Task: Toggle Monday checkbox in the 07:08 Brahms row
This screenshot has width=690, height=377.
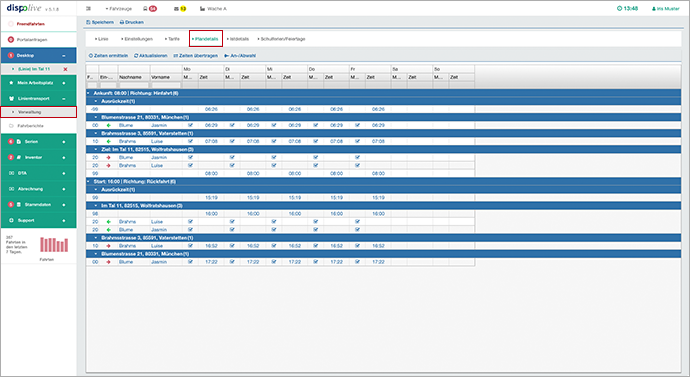Action: 190,141
